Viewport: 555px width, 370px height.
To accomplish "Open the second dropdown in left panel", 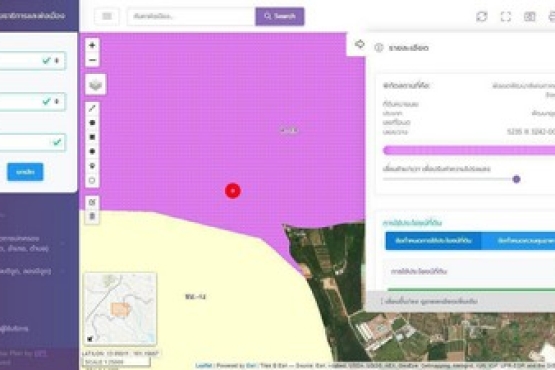I will tap(32, 102).
